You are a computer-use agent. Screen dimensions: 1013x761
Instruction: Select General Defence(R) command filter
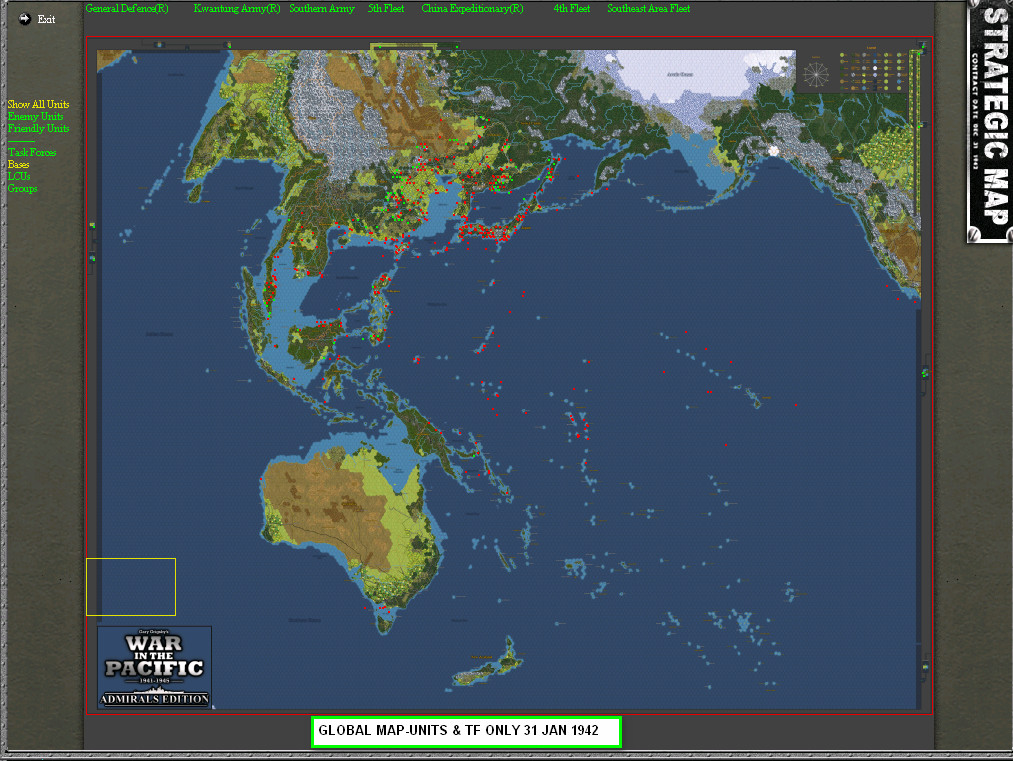click(x=127, y=8)
